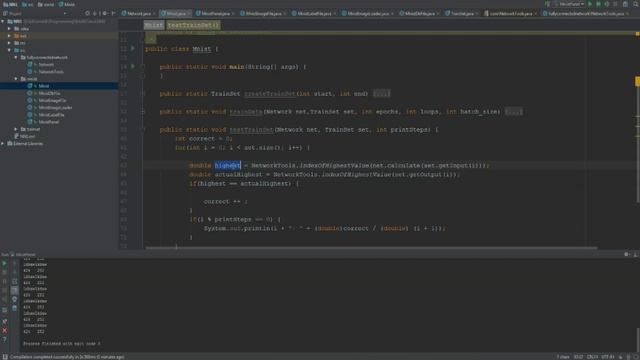Start debugging with the toolbar debug icon
This screenshot has height=360, width=640.
[x=598, y=4]
